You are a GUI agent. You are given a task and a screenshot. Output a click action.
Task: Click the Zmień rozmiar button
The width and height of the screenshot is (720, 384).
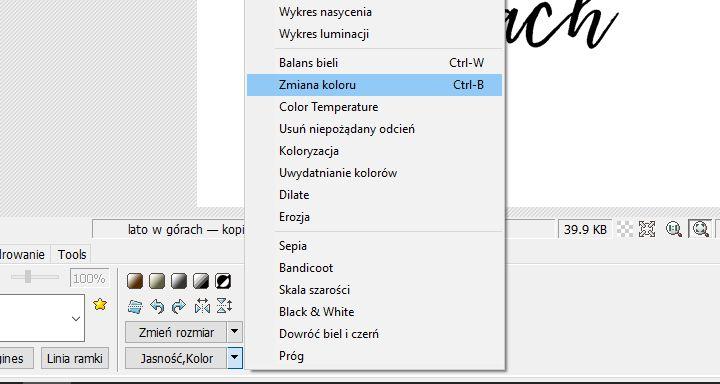pyautogui.click(x=176, y=332)
